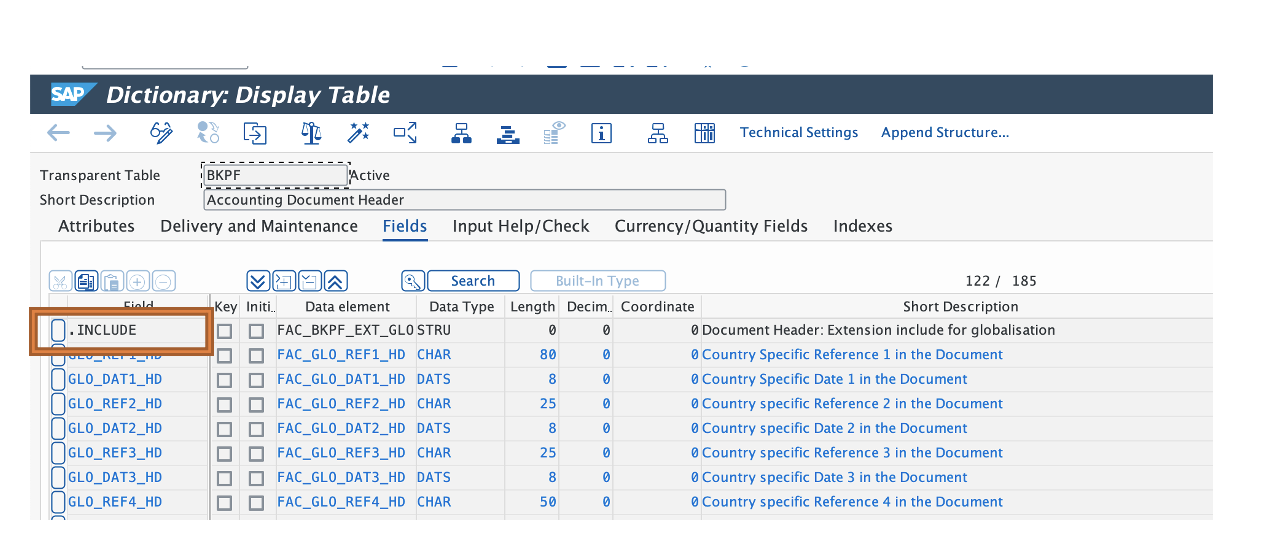
Task: Expand the include using the indent-arrow icon
Action: pyautogui.click(x=284, y=281)
